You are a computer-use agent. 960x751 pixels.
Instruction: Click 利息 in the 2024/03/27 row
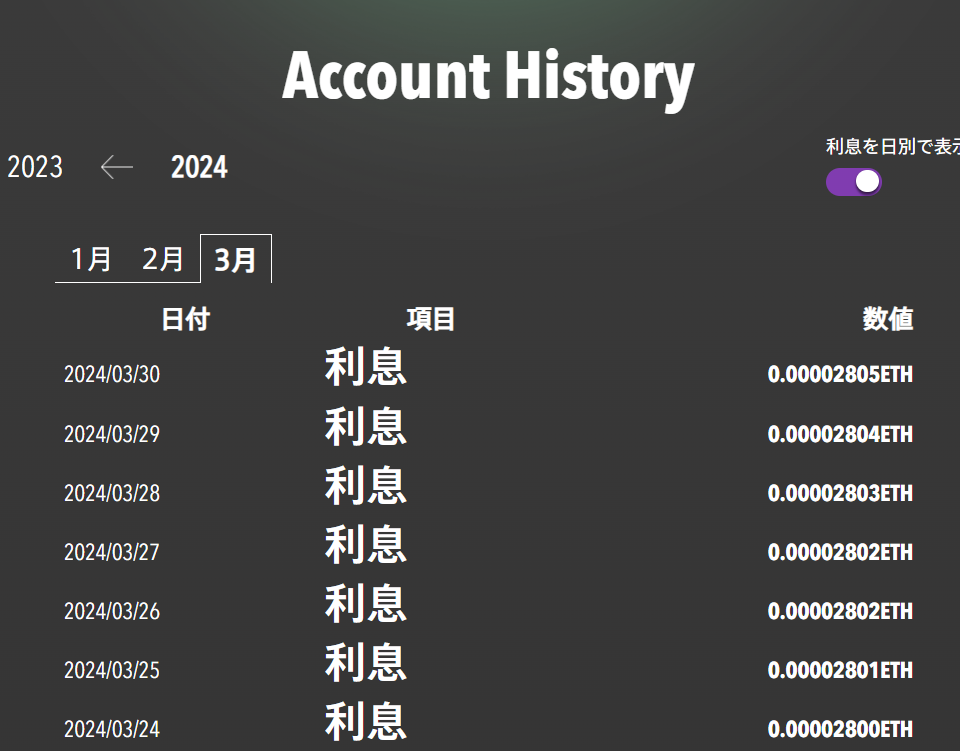366,544
